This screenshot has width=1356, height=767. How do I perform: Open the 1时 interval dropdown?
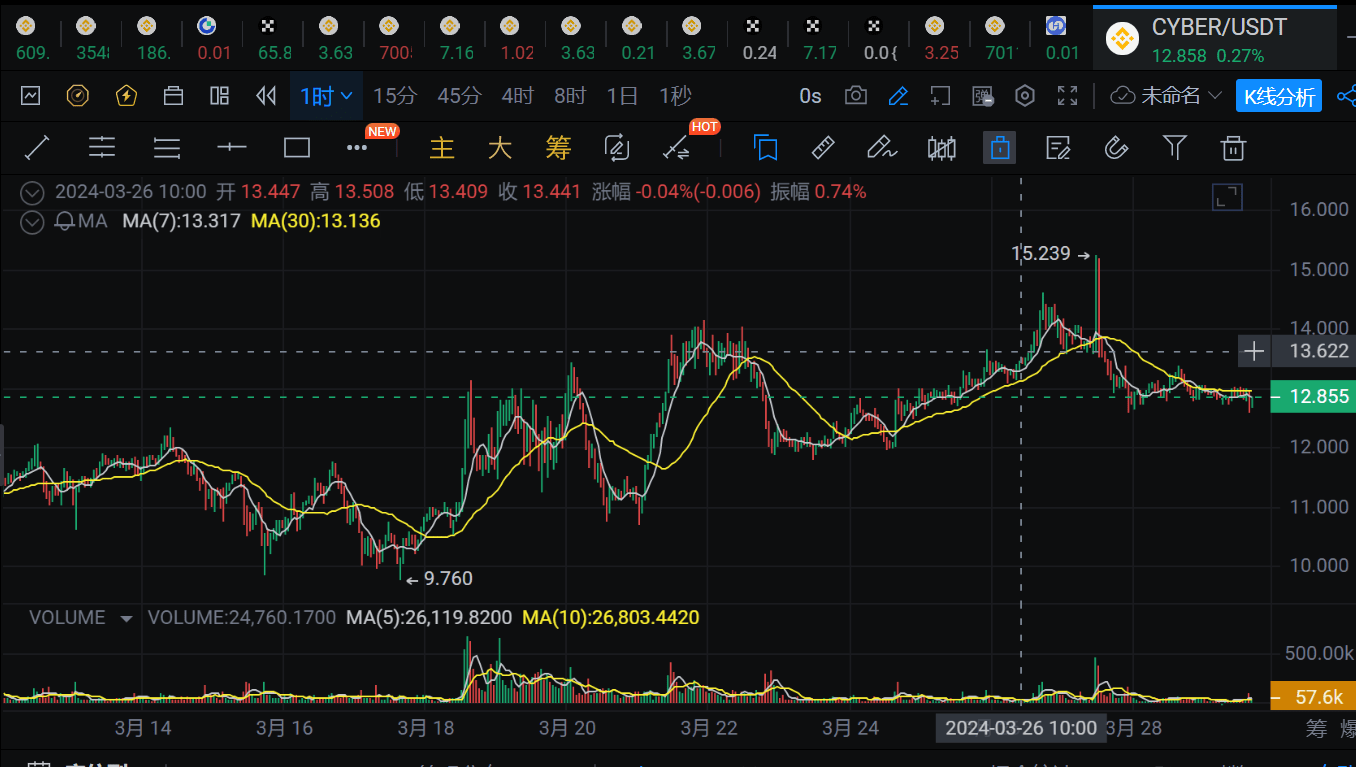tap(326, 95)
